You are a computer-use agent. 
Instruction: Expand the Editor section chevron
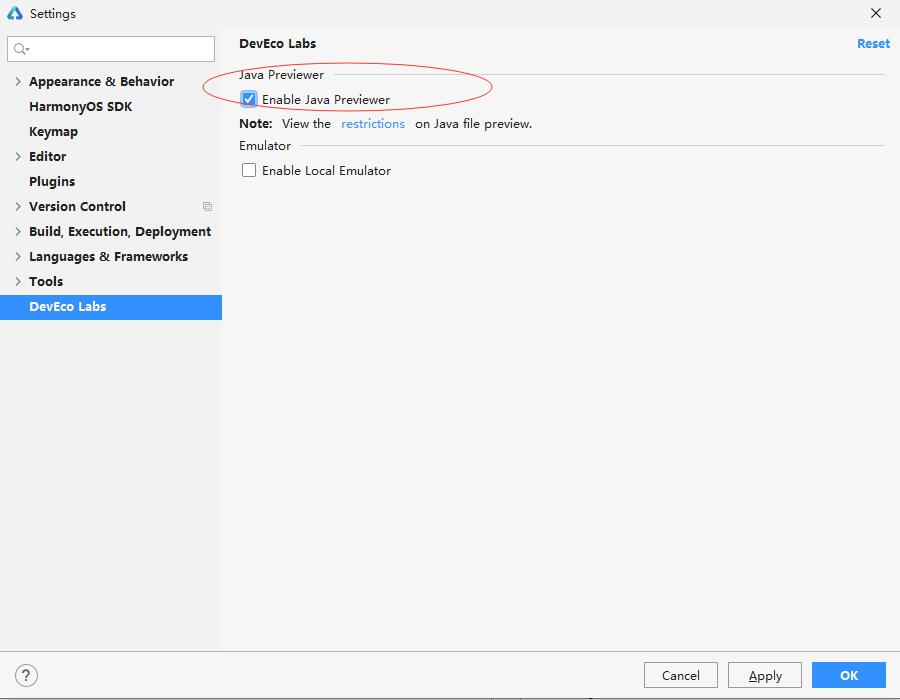tap(18, 157)
